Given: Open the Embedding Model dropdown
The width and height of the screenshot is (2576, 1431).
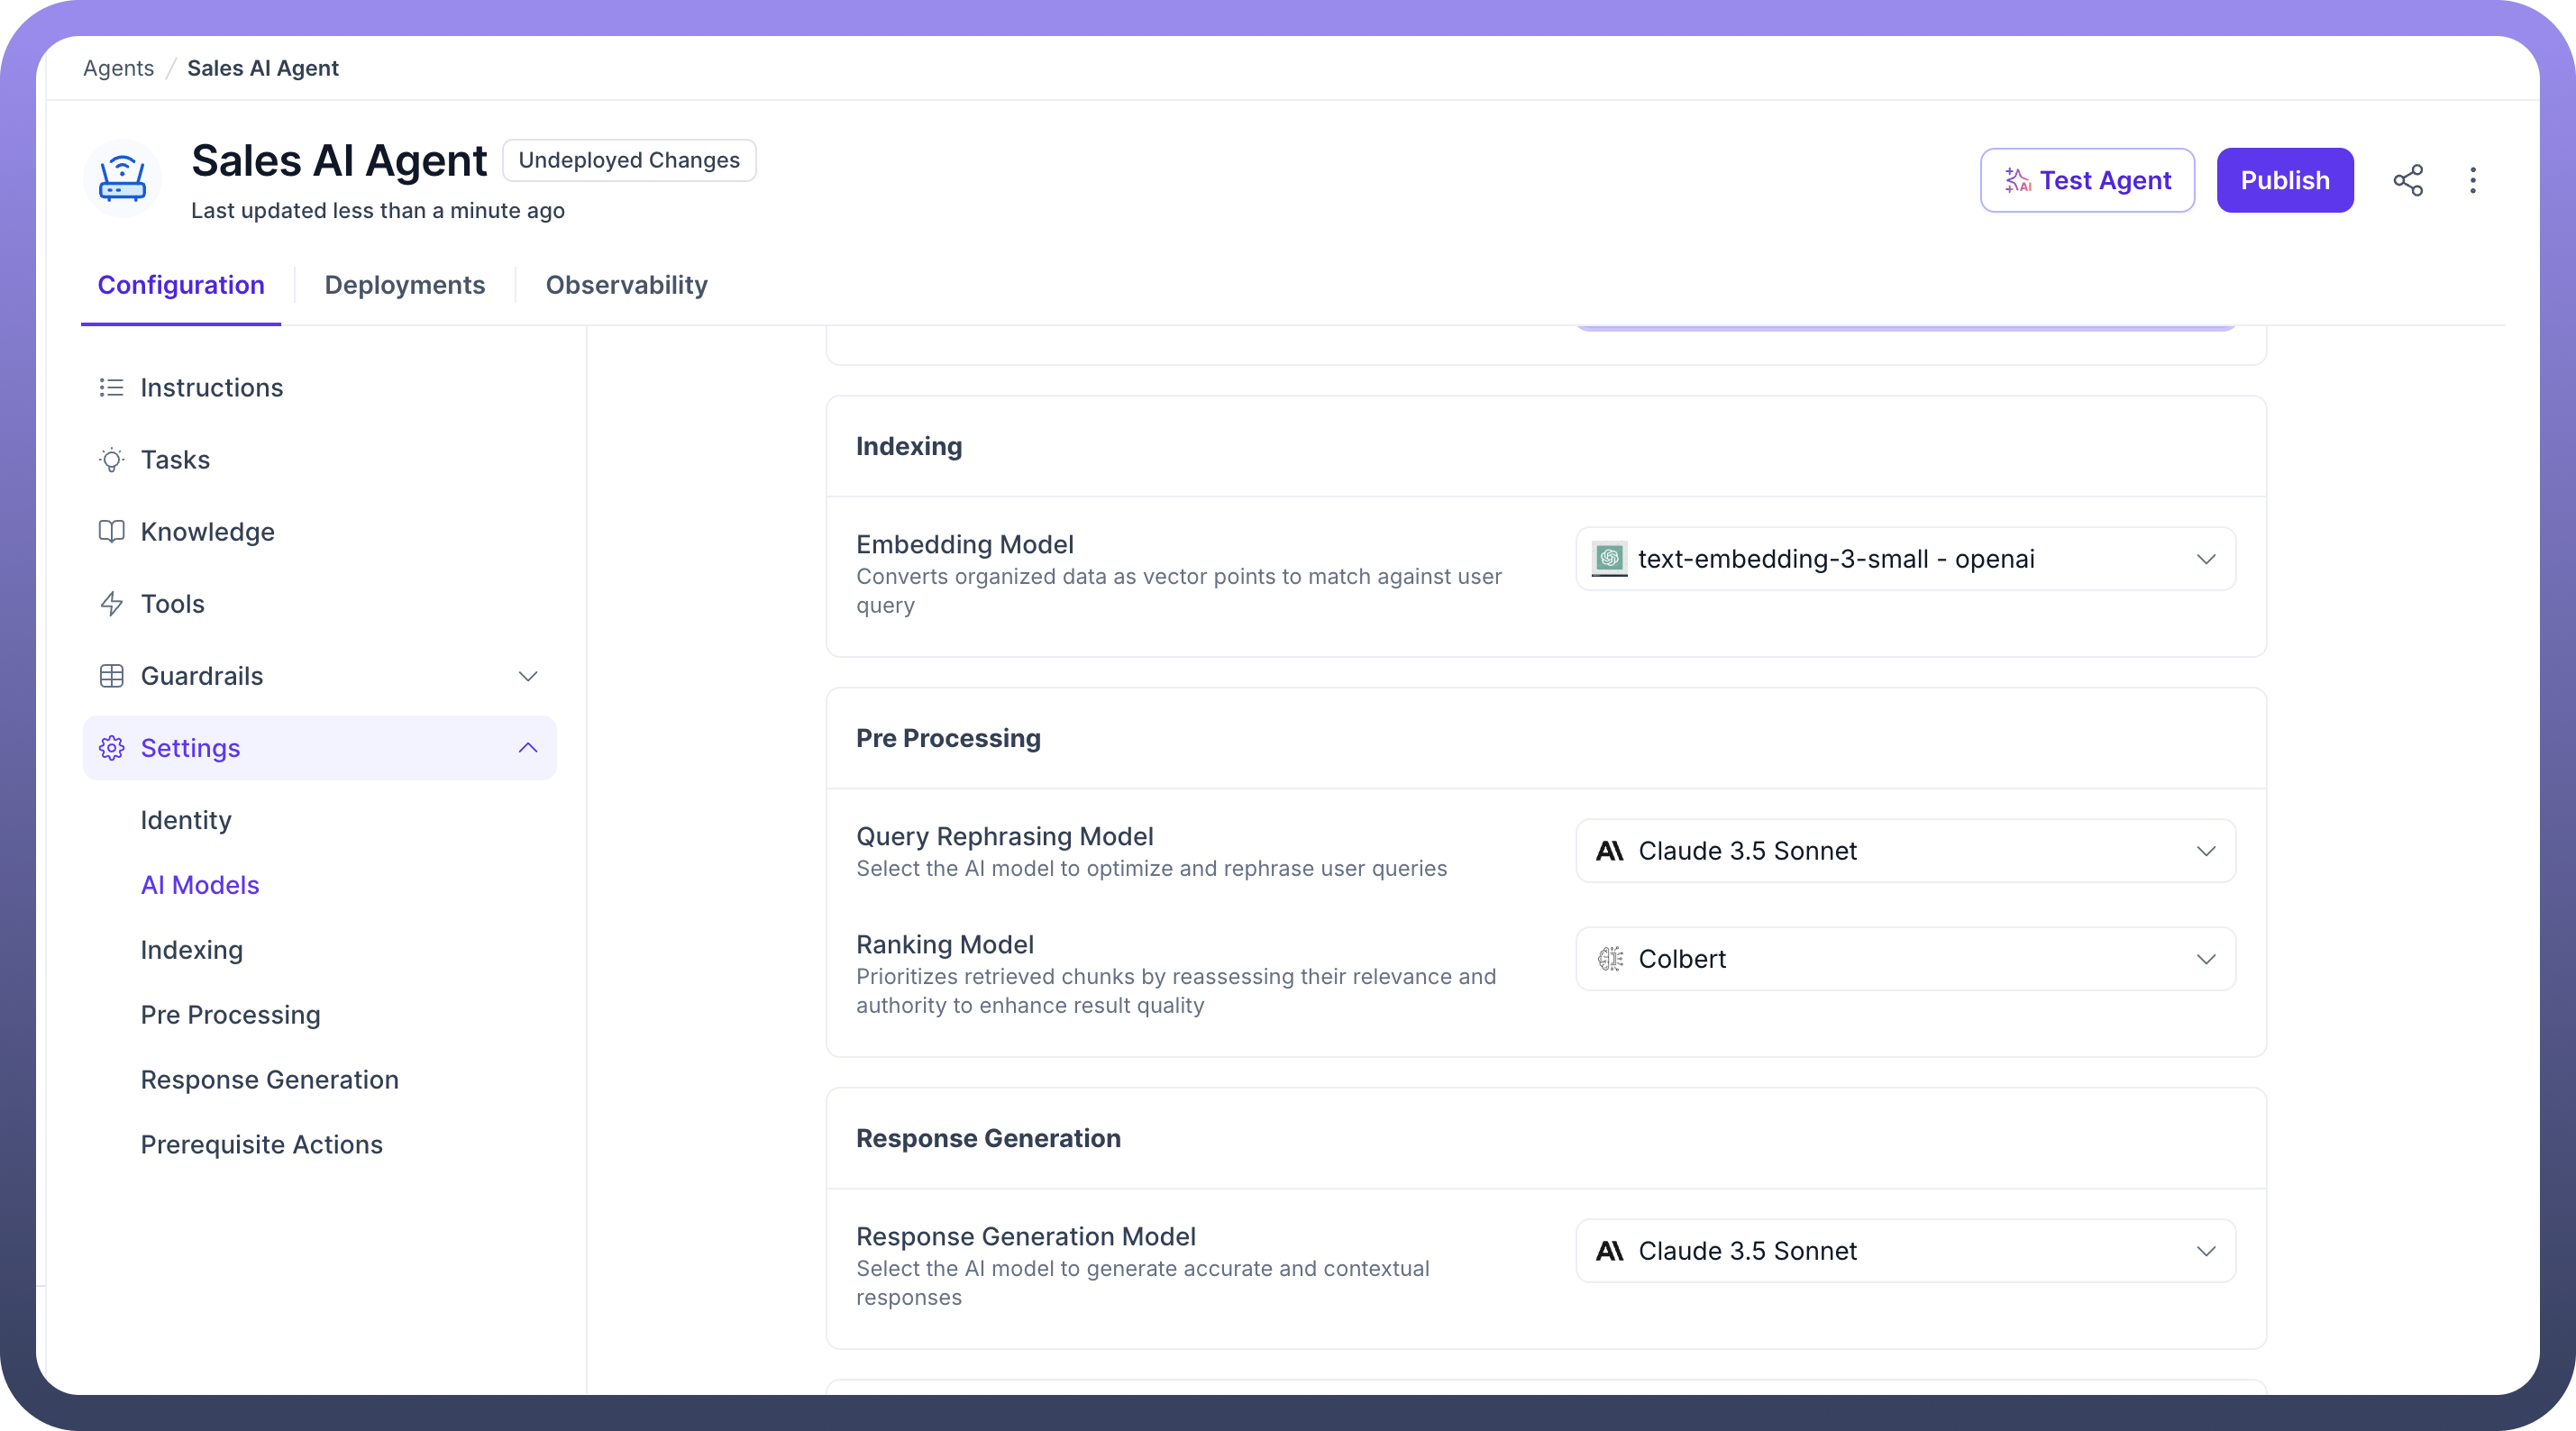Looking at the screenshot, I should pyautogui.click(x=1905, y=559).
